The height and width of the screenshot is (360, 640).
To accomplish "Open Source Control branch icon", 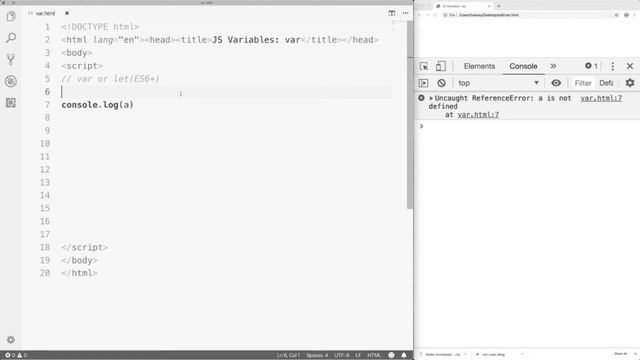I will coord(11,60).
